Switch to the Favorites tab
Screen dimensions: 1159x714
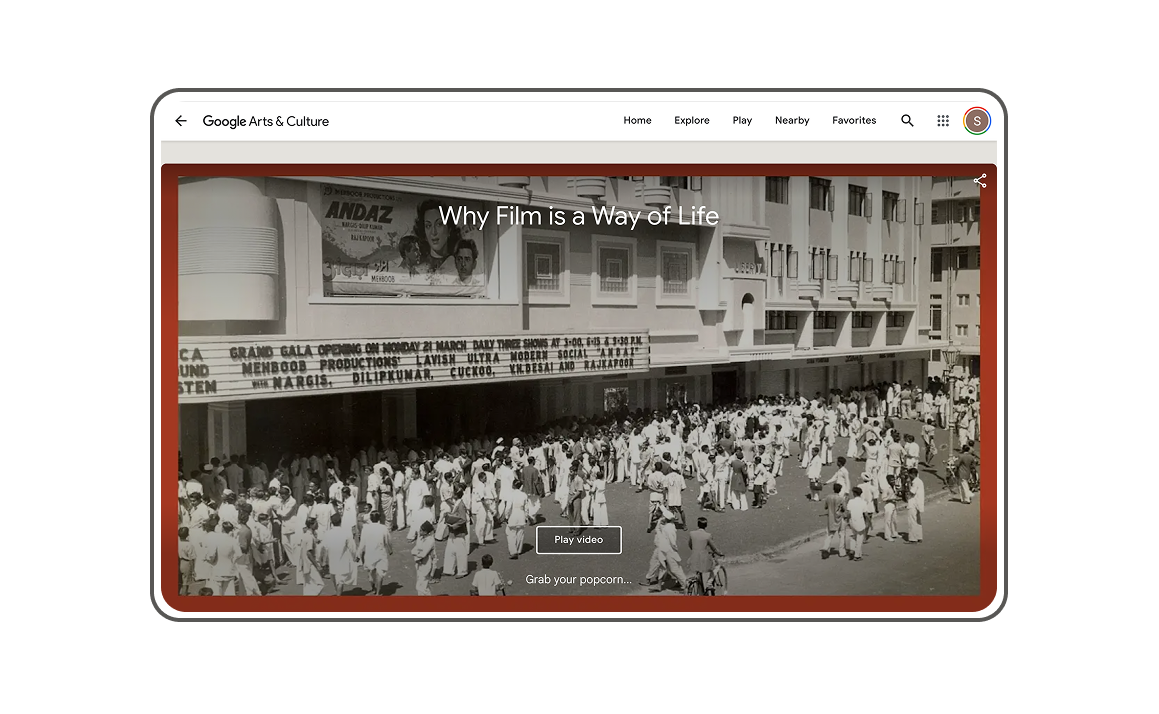(x=853, y=121)
